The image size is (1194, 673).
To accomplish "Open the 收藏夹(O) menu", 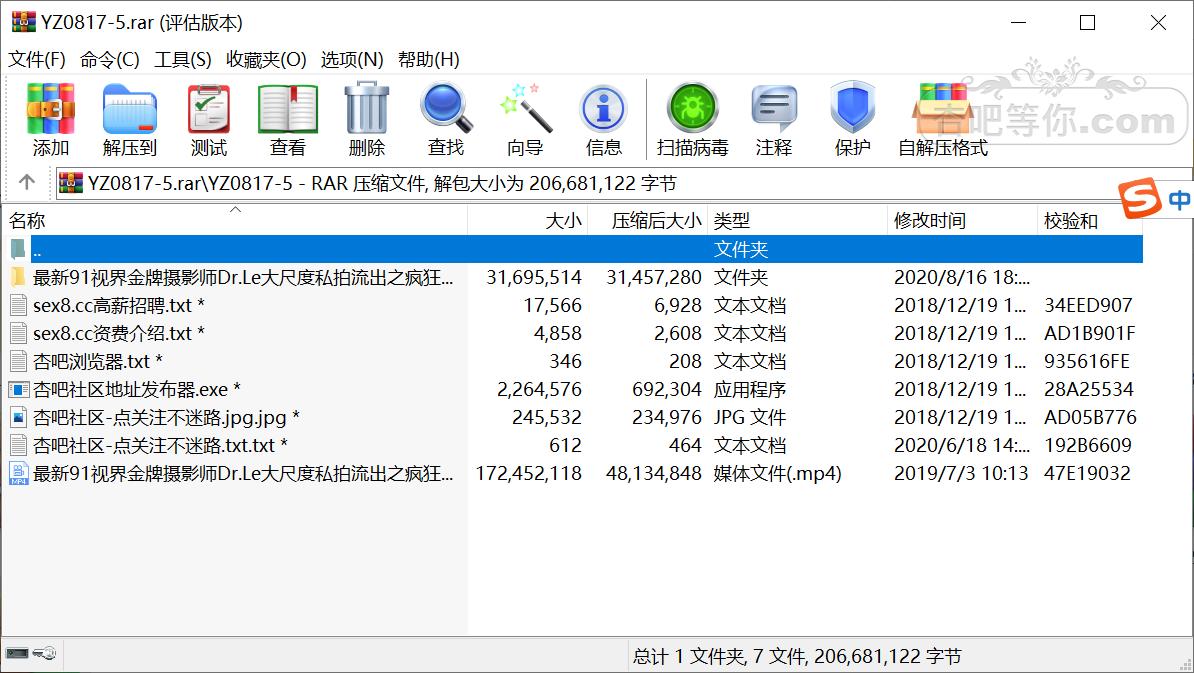I will click(267, 59).
